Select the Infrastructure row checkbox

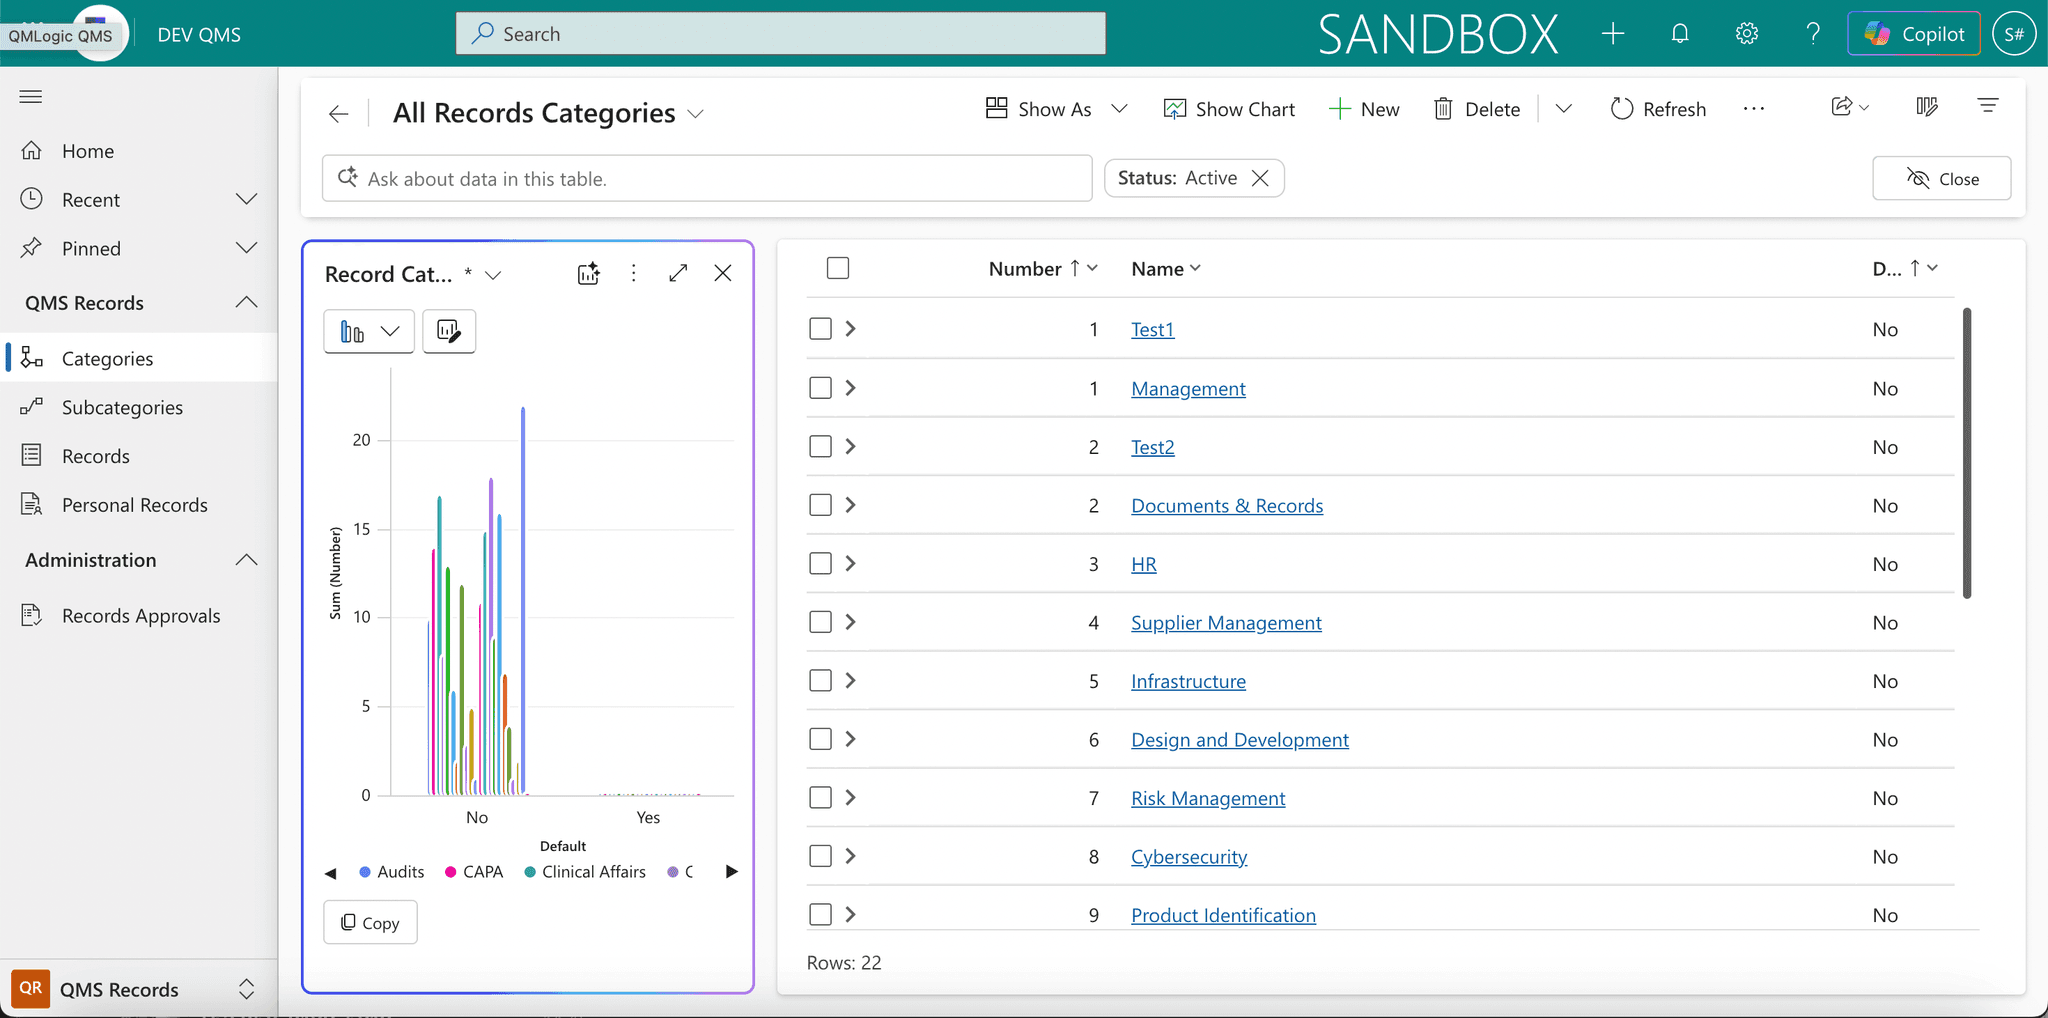click(820, 680)
